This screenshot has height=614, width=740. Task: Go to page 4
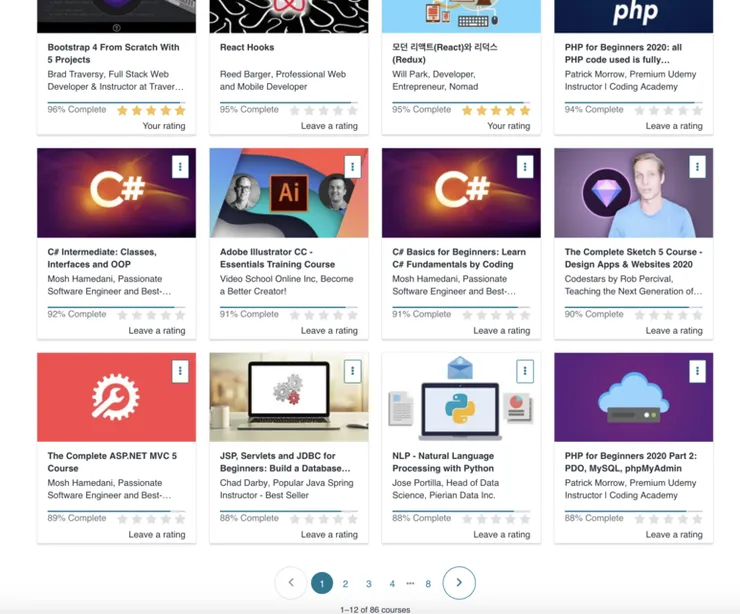[x=392, y=584]
